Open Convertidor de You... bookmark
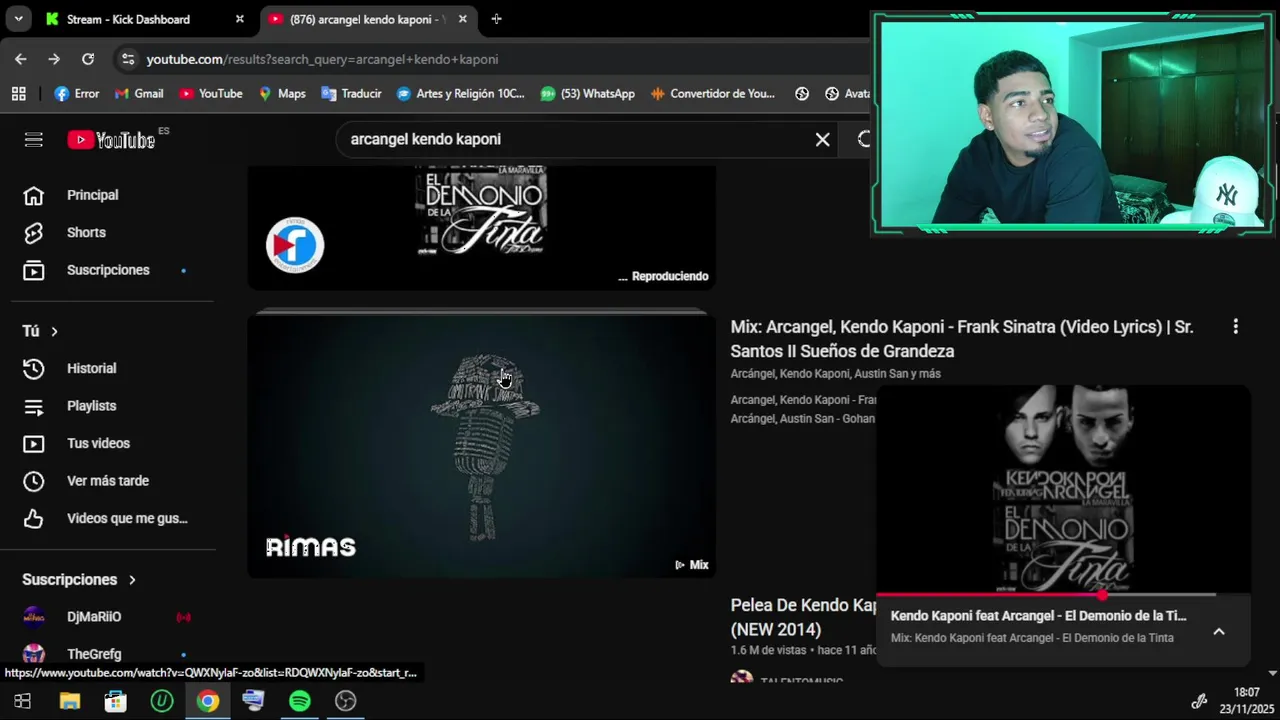1280x720 pixels. coord(713,93)
